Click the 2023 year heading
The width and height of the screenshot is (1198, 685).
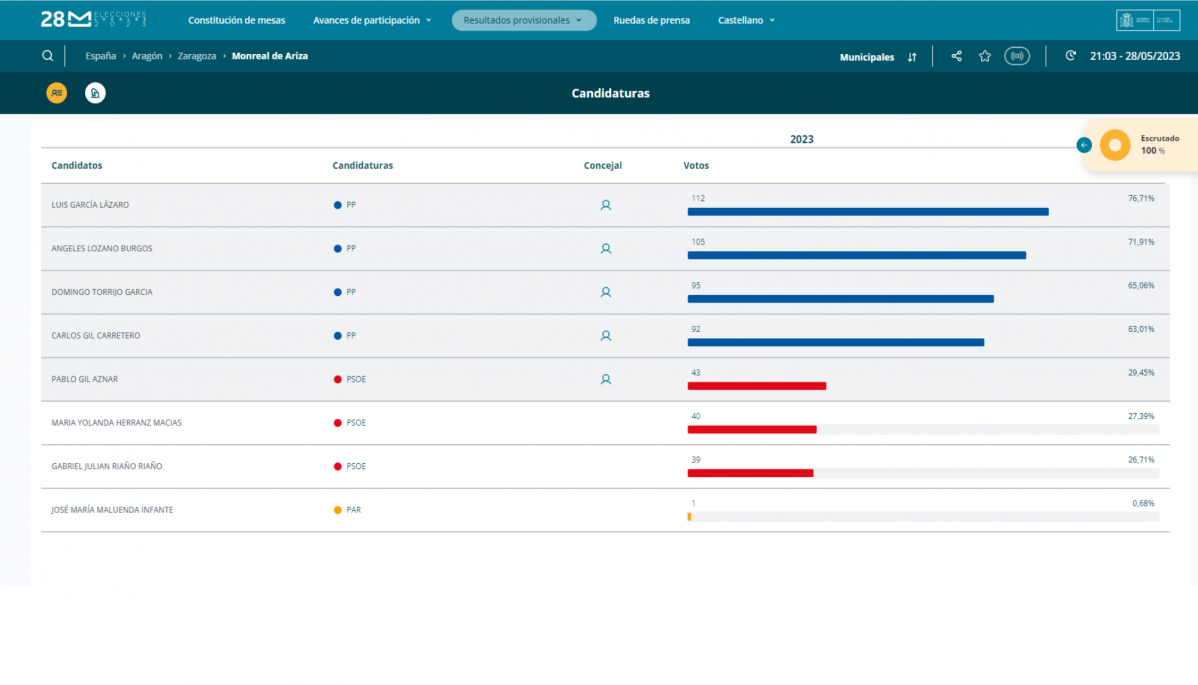(801, 139)
